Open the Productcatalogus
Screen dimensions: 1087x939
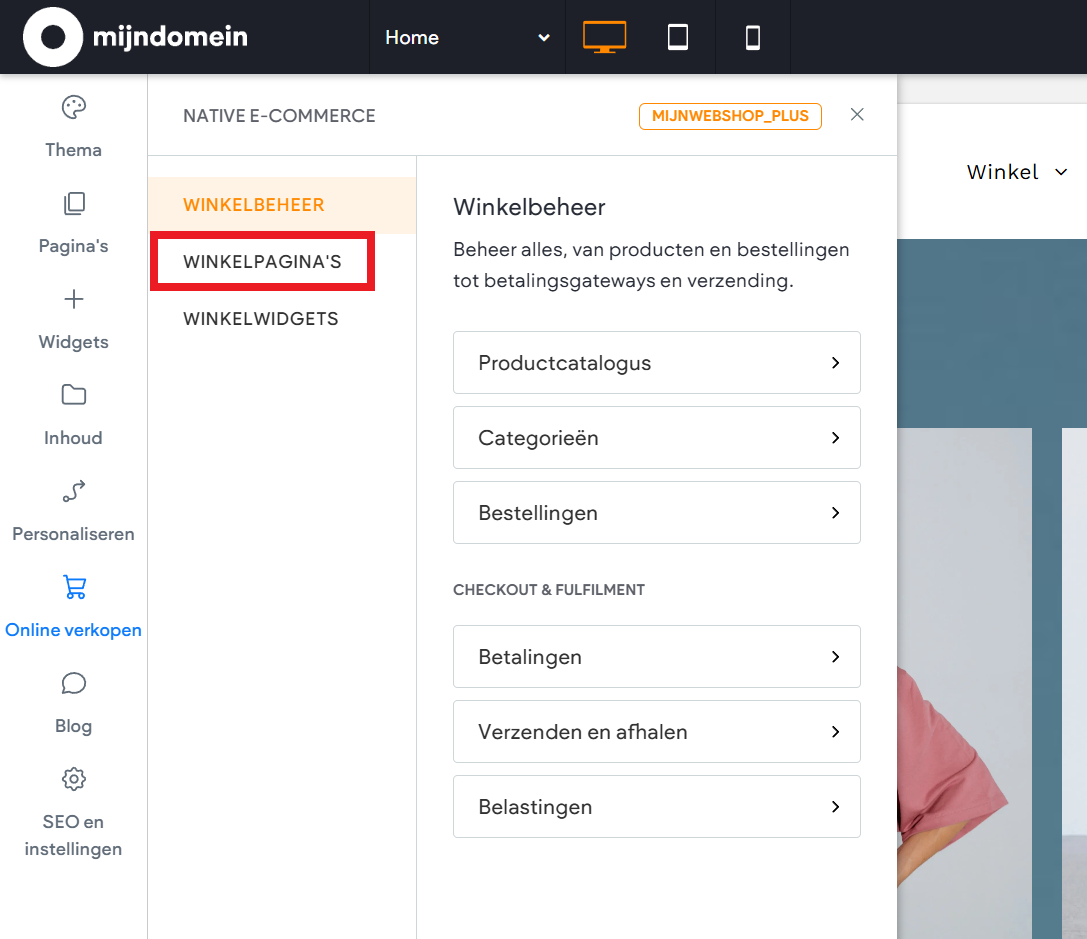pyautogui.click(x=657, y=362)
